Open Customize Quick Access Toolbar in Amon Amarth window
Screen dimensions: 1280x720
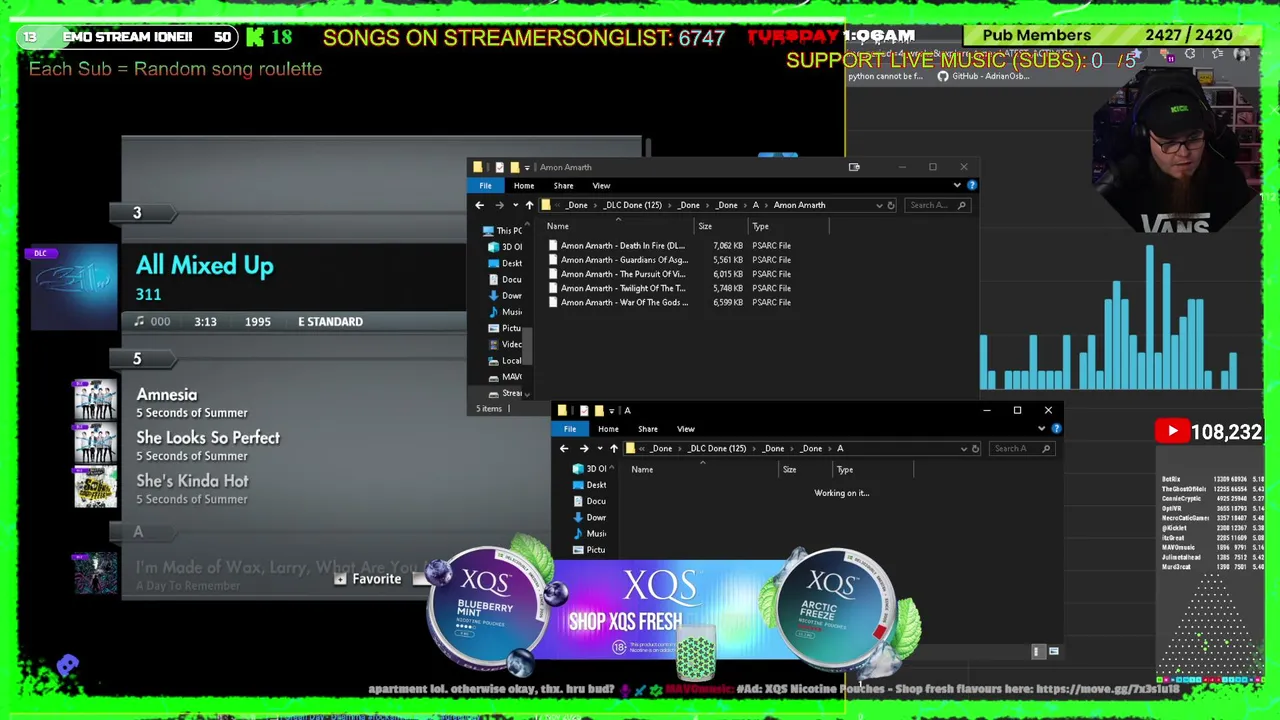coord(527,167)
